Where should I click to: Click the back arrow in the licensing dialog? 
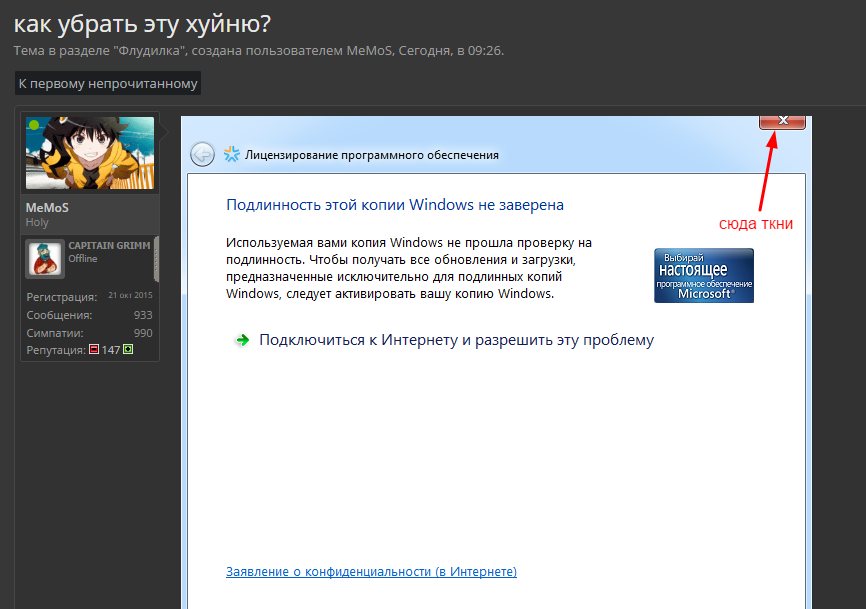coord(202,154)
